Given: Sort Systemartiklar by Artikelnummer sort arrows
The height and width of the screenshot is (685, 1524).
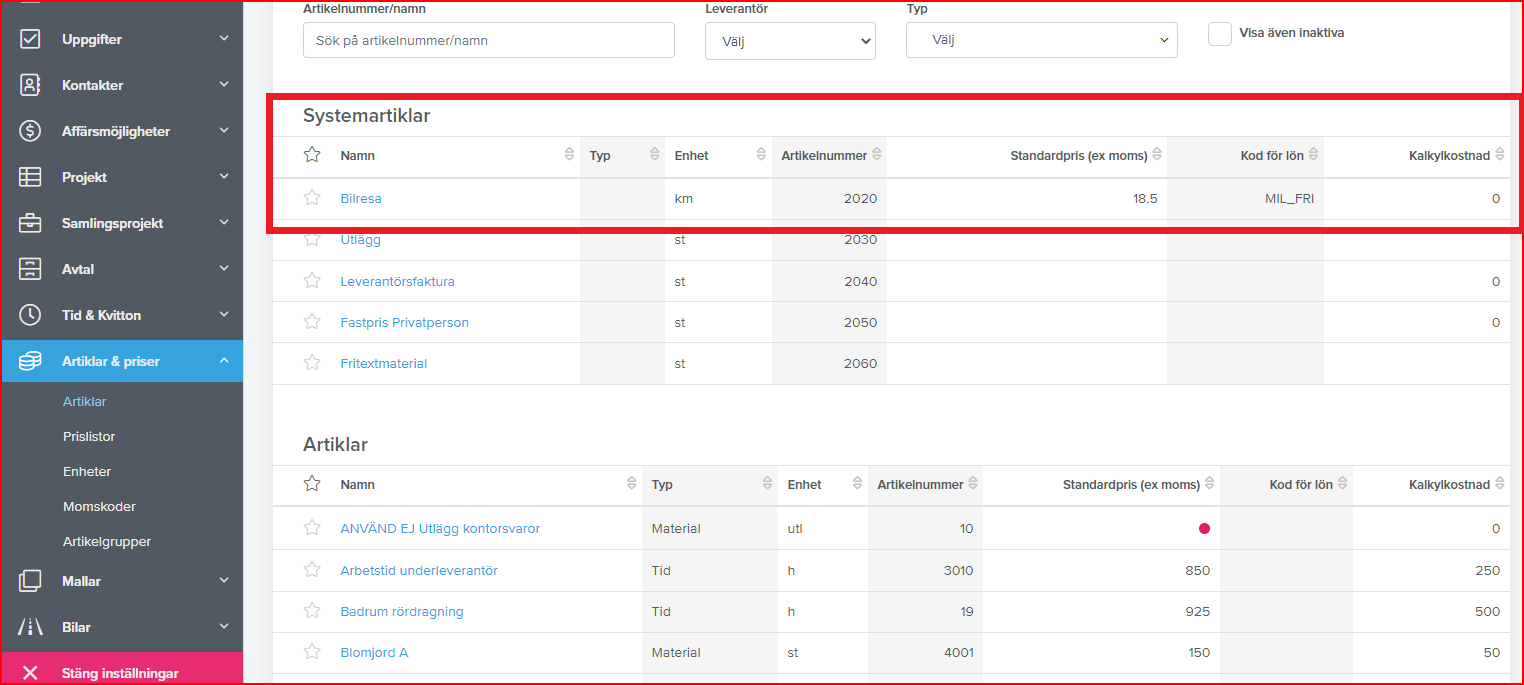Looking at the screenshot, I should (876, 155).
